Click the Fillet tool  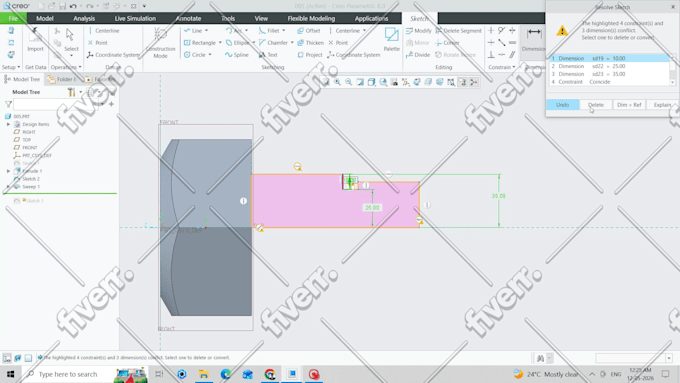269,31
